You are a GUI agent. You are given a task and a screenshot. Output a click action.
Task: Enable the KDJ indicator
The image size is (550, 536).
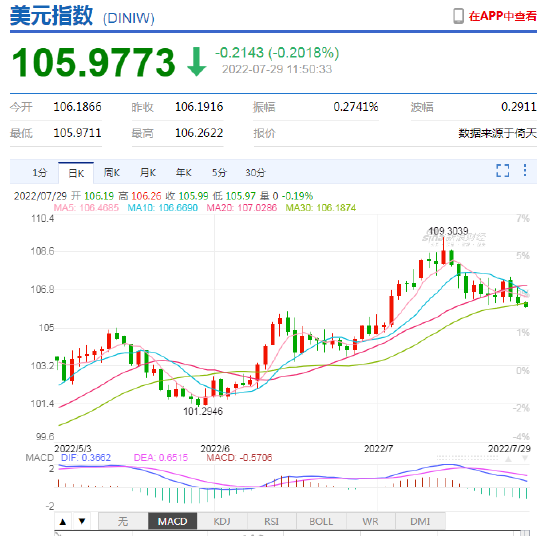(222, 522)
